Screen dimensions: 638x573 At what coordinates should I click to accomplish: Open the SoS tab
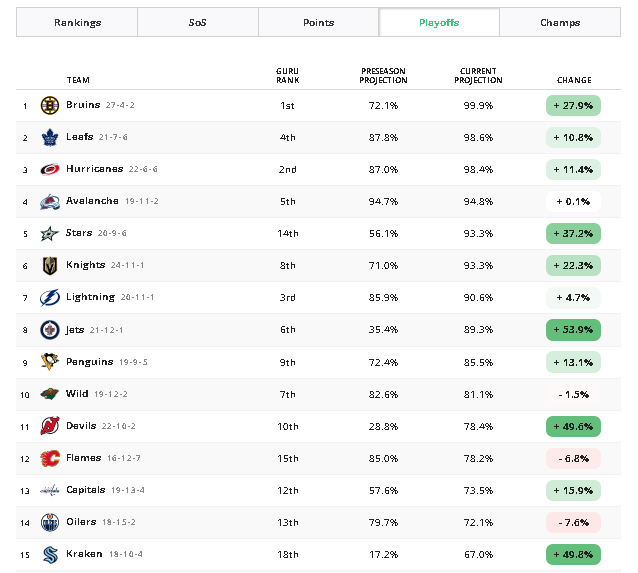[198, 22]
